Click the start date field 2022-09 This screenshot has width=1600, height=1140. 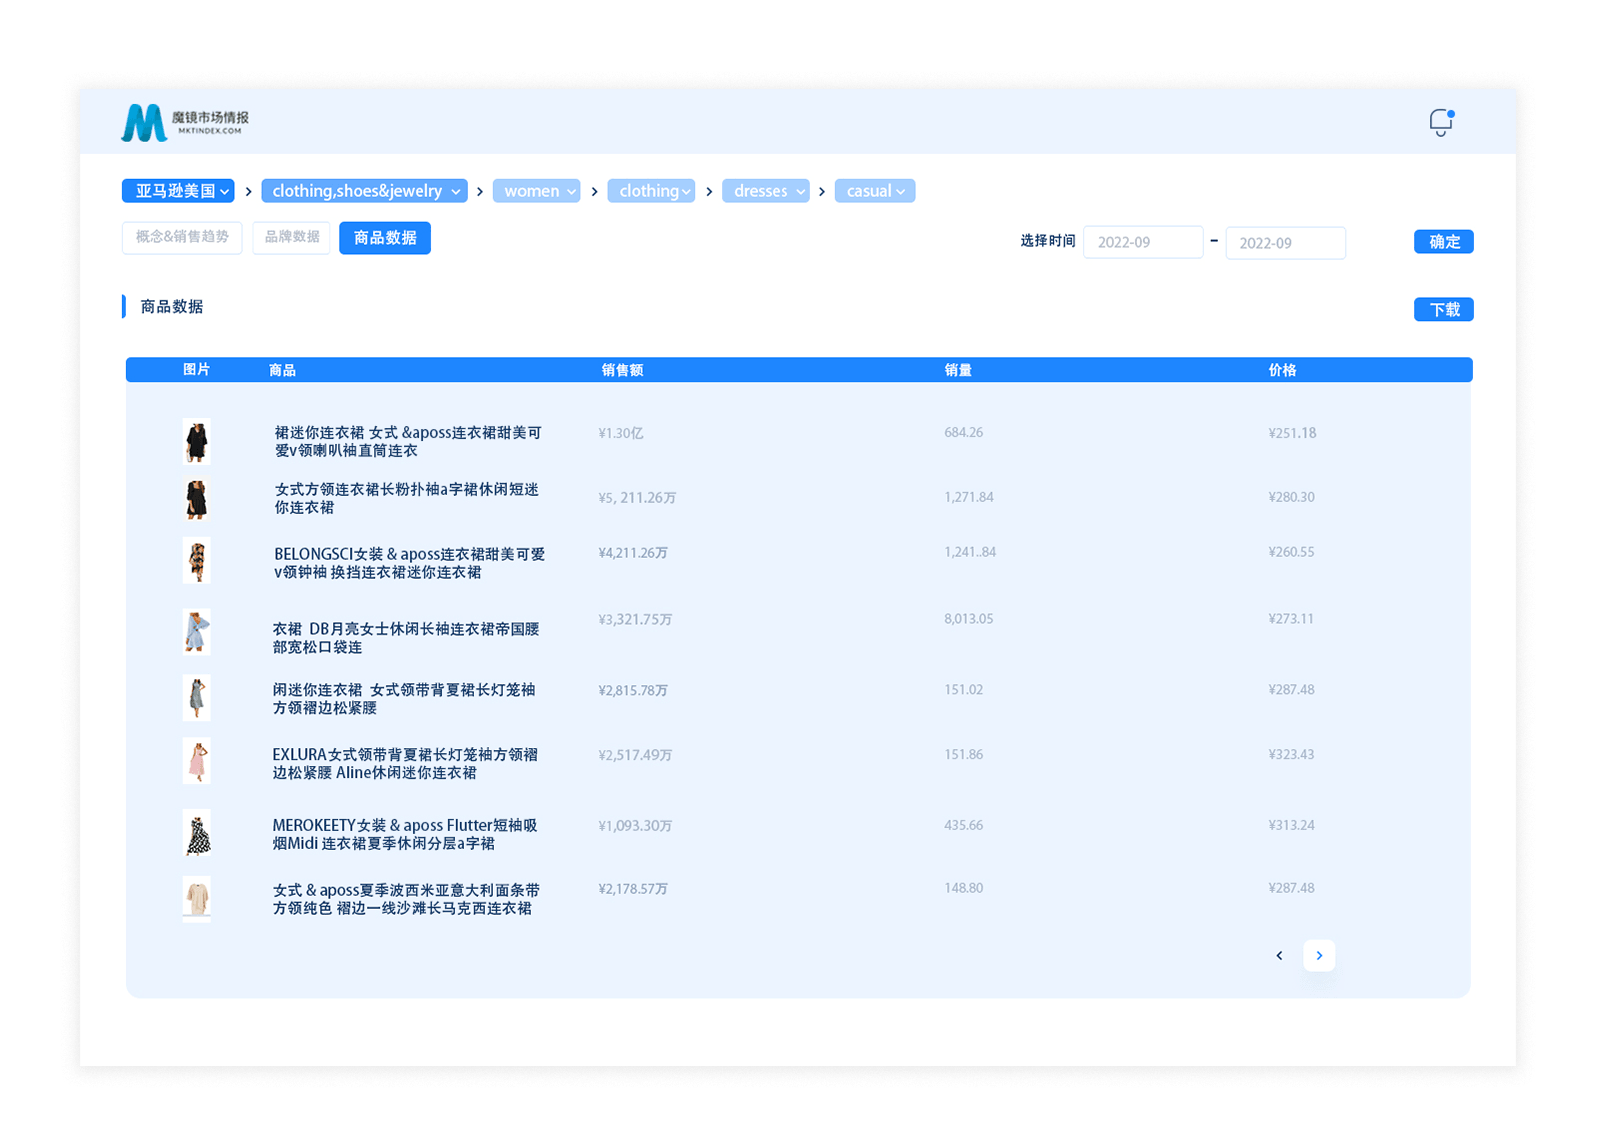point(1142,242)
